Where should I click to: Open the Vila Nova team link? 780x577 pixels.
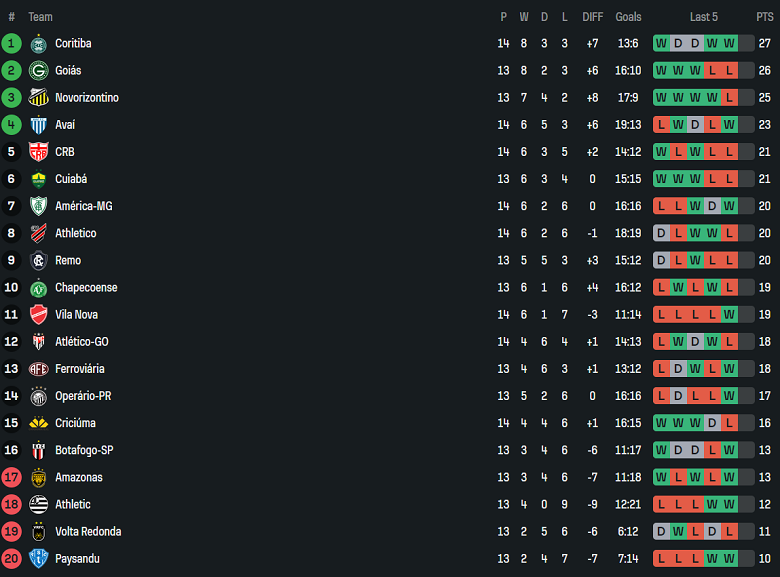pos(76,314)
